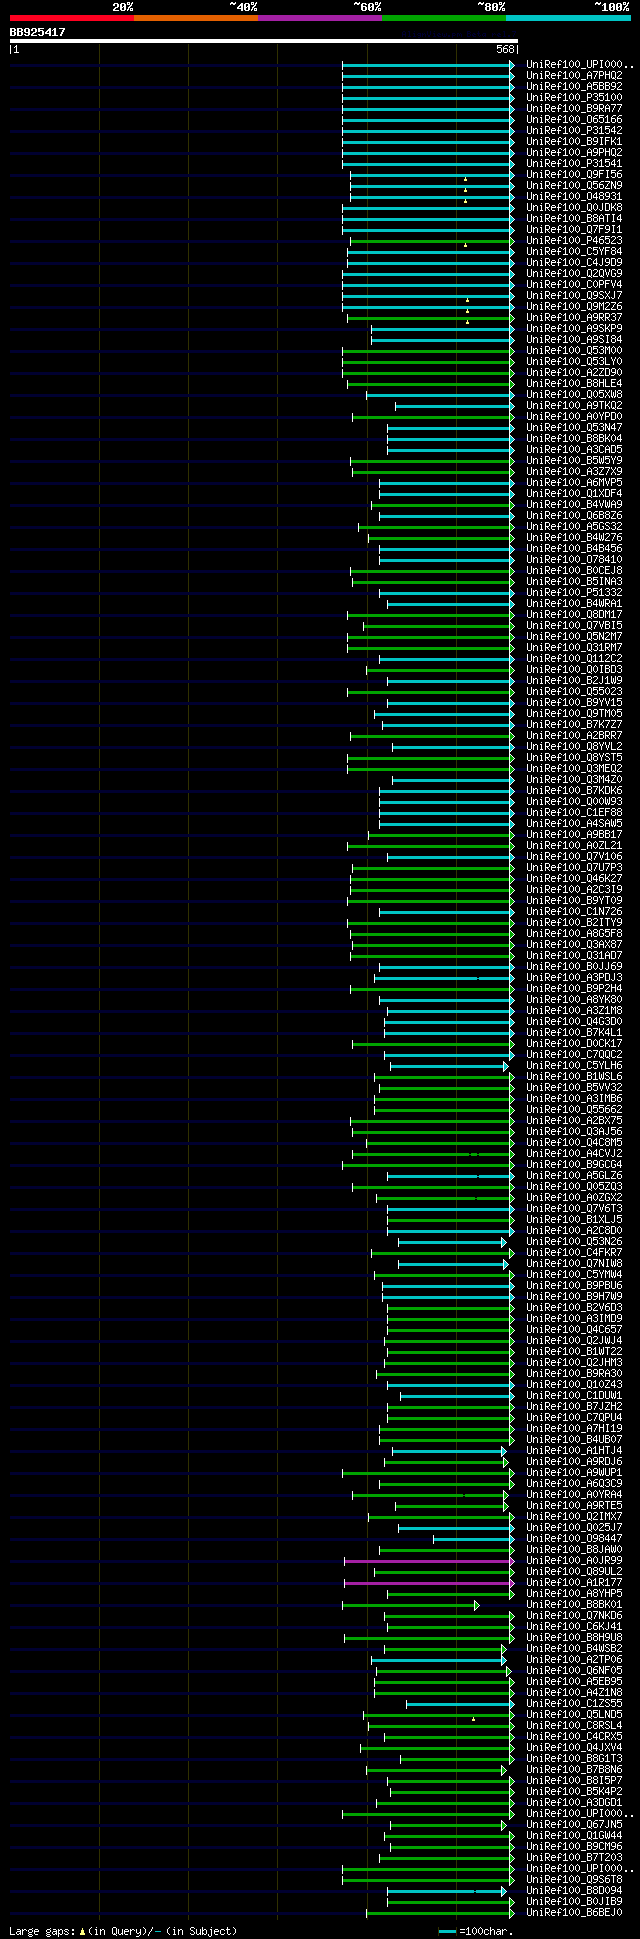
Task: Select the UniRef100_B8HLE4 label
Action: [x=574, y=383]
